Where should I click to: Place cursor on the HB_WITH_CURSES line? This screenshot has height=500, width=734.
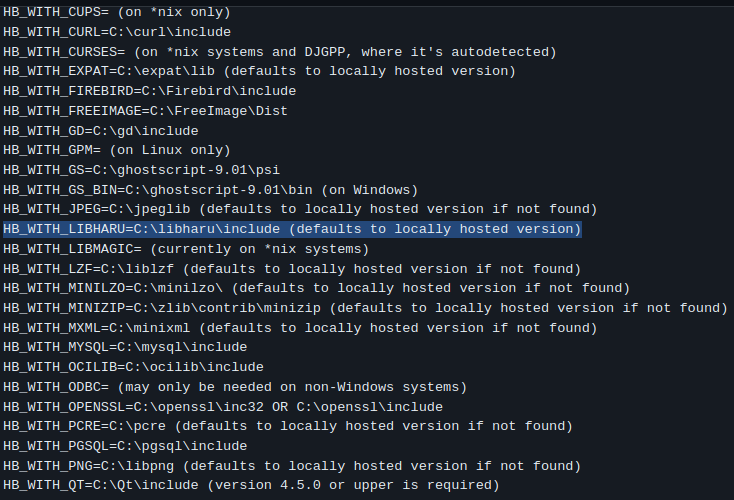tap(280, 52)
